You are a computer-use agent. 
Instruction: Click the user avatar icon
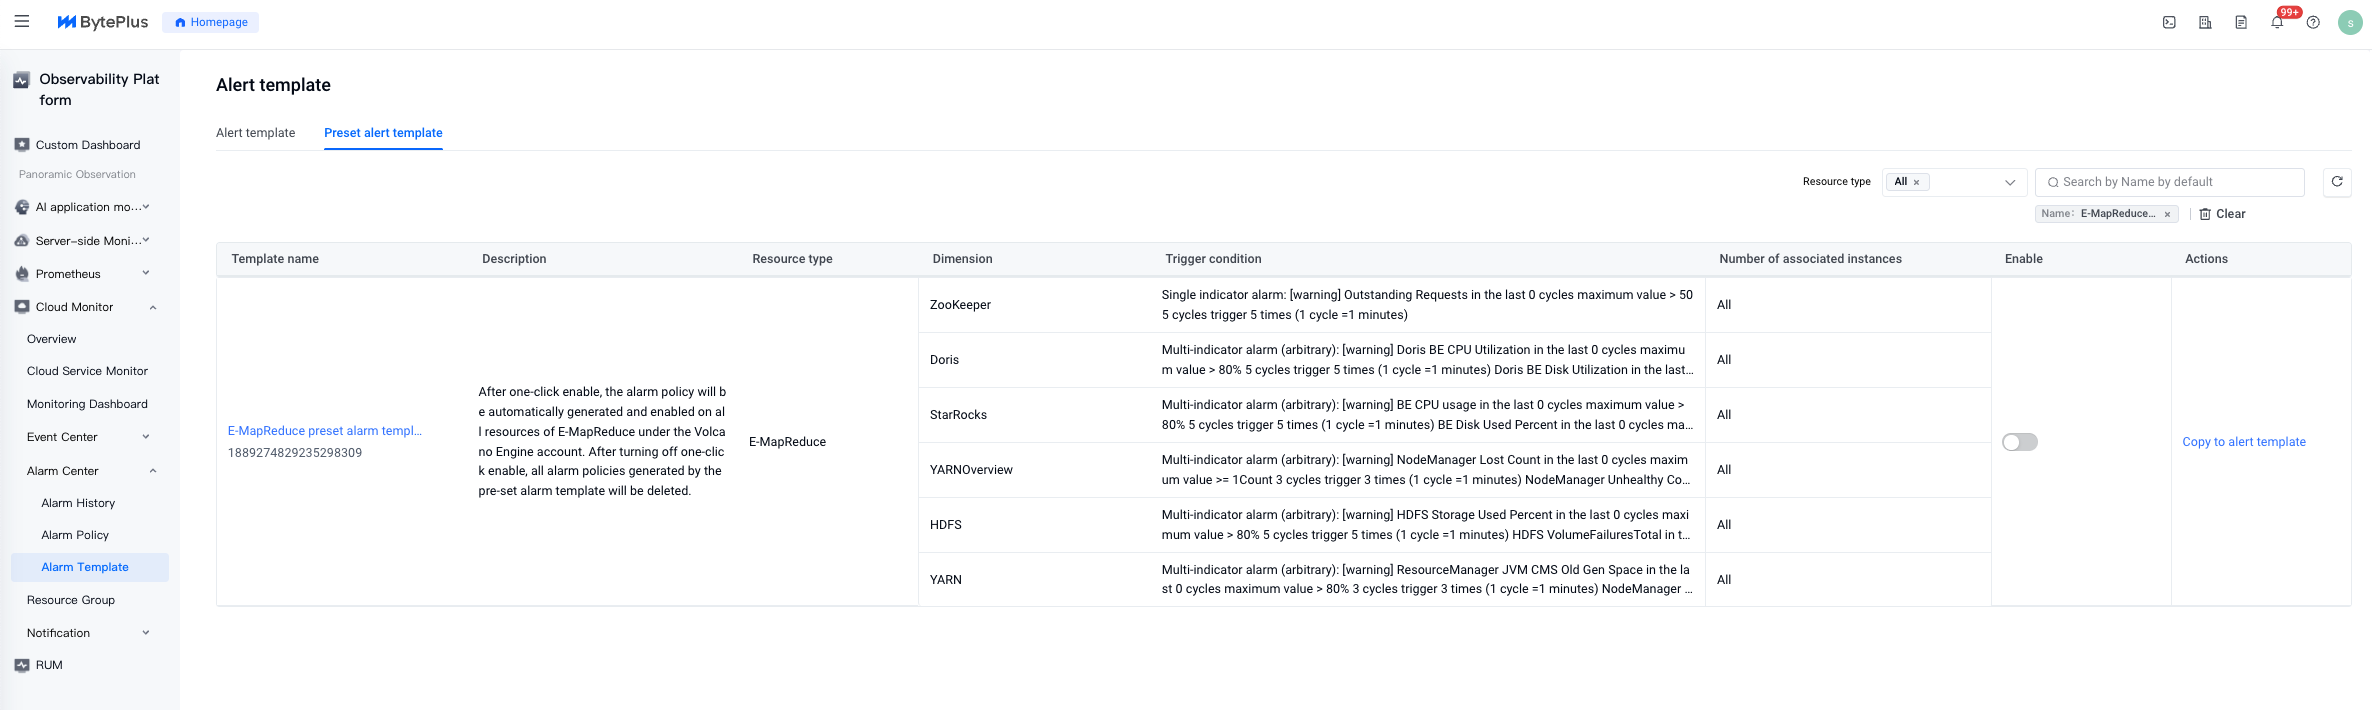[x=2350, y=22]
